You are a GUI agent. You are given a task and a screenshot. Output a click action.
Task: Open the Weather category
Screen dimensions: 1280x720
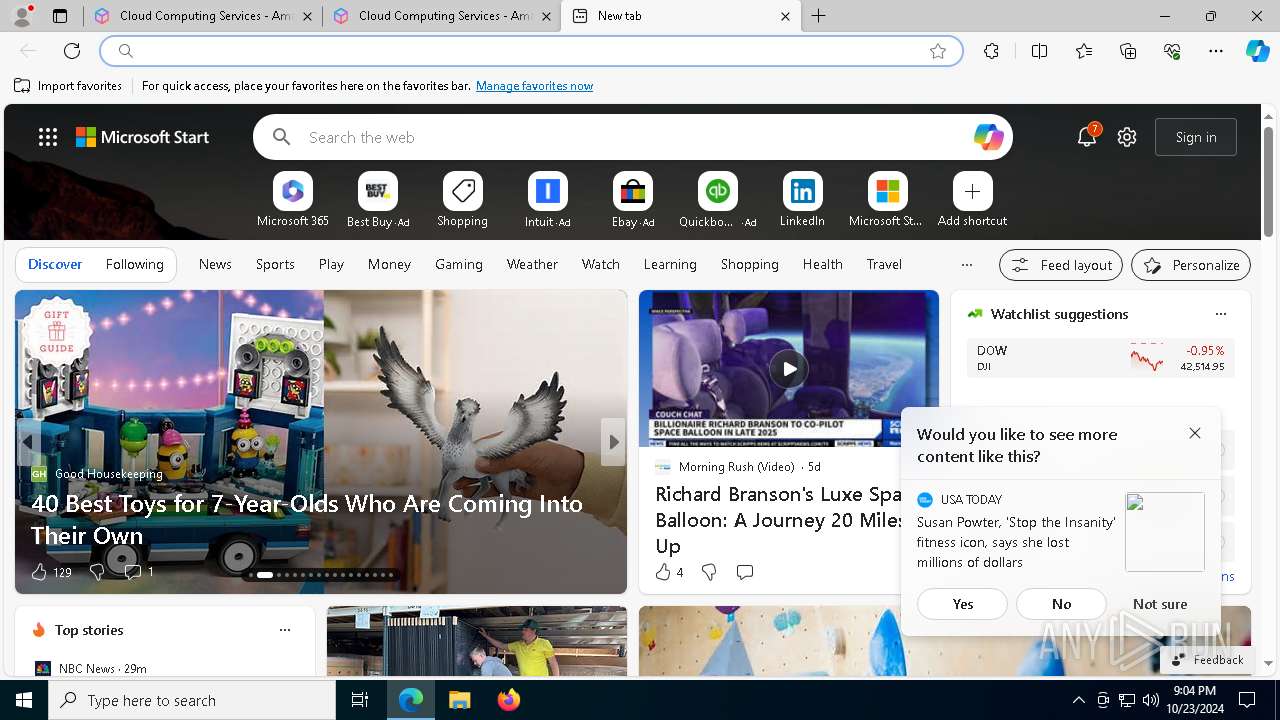tap(532, 264)
